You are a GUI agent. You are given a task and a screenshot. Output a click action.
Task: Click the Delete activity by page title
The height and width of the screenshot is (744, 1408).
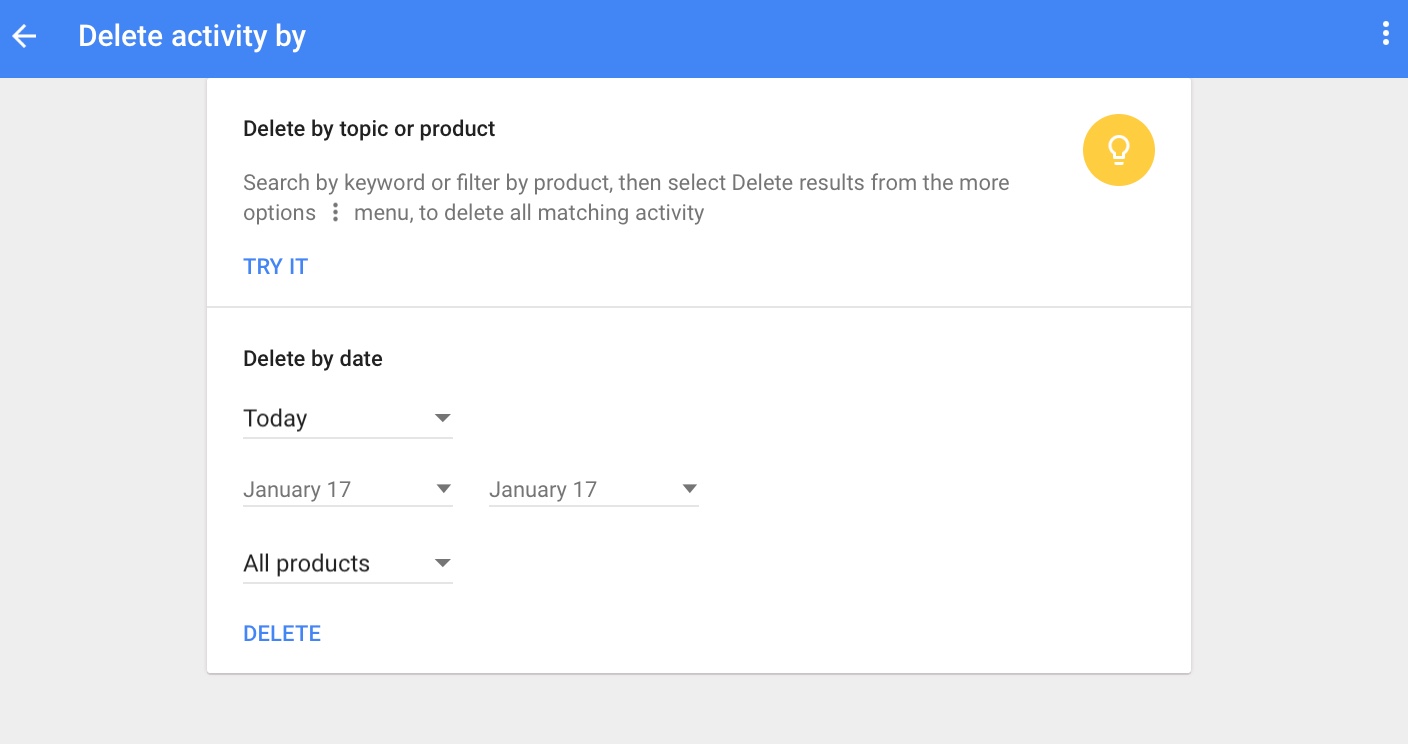coord(192,36)
